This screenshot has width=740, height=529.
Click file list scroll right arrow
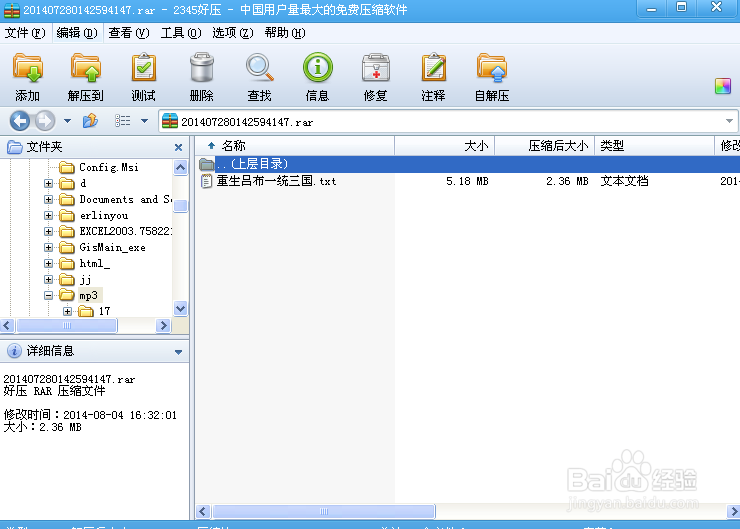733,512
